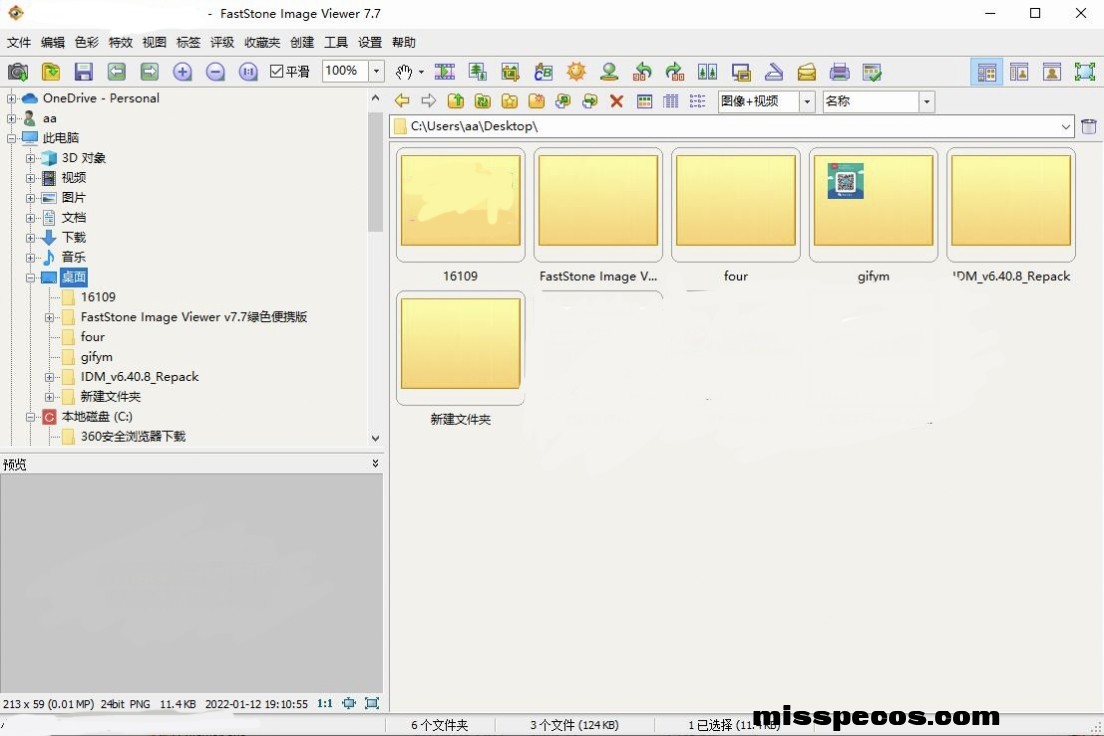Image resolution: width=1104 pixels, height=736 pixels.
Task: Click the blue floppy disk Save icon
Action: tap(84, 72)
